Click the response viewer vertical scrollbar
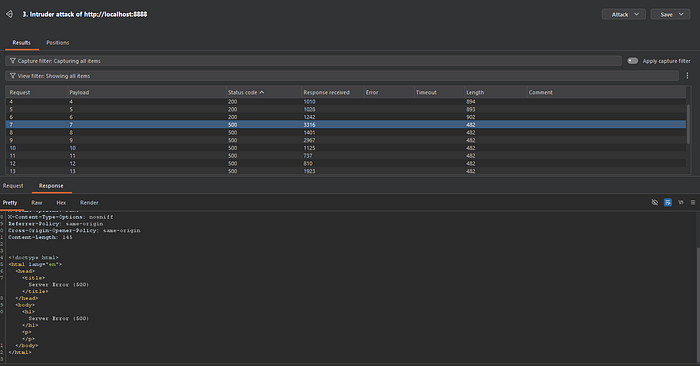700x366 pixels. coord(697,304)
